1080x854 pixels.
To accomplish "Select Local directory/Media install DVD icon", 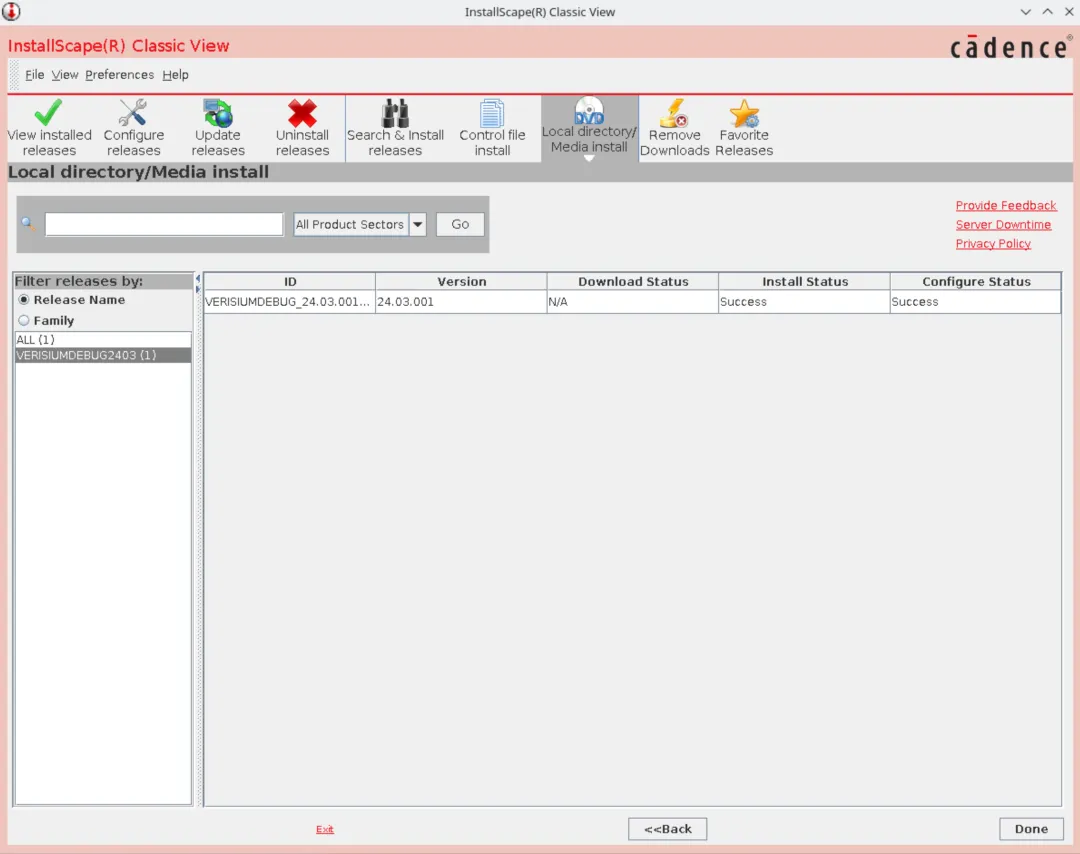I will [589, 110].
